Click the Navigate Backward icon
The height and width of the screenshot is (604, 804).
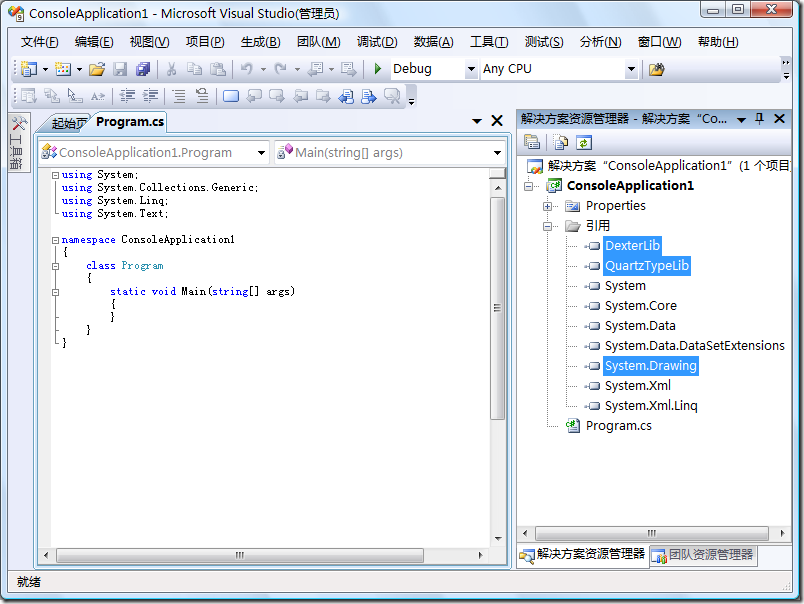(315, 69)
